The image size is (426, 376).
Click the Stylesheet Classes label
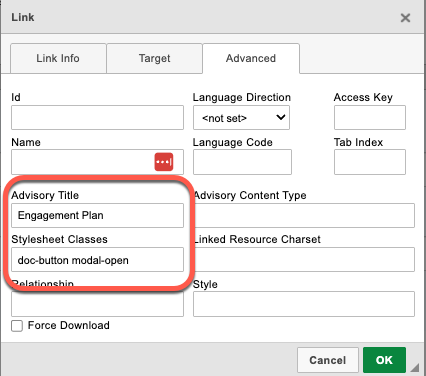[59, 239]
